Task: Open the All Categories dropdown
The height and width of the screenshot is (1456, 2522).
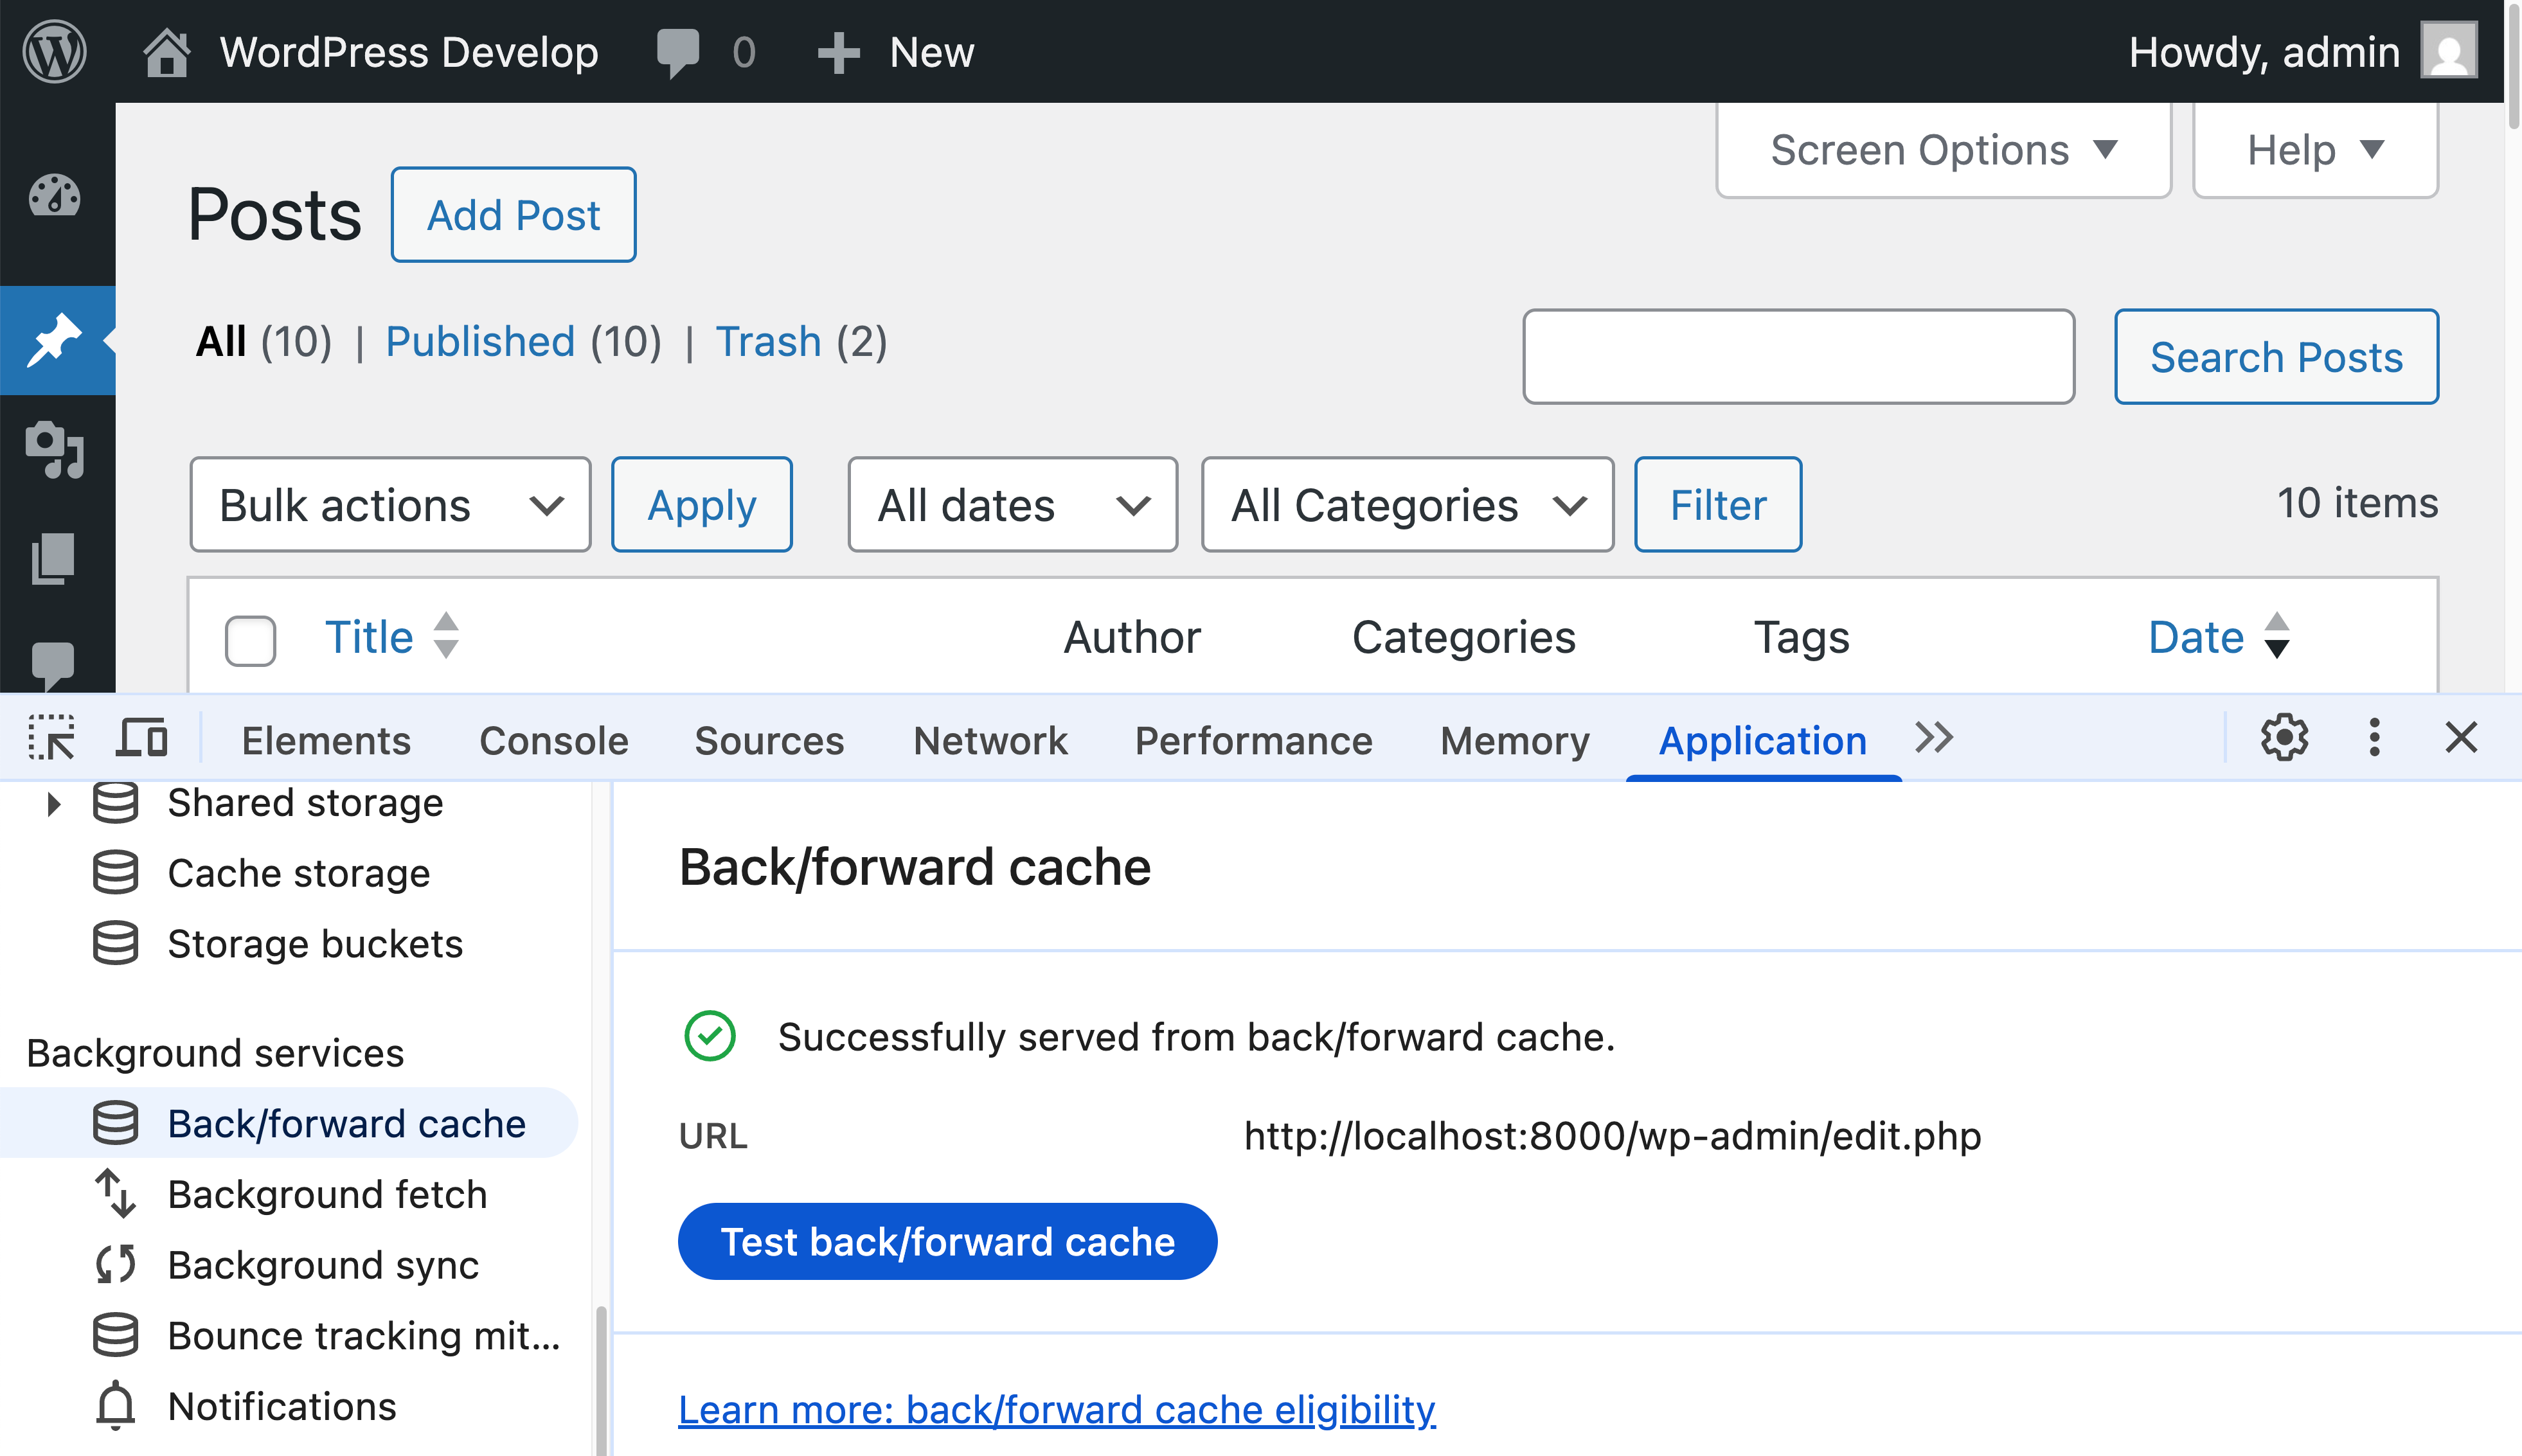Action: pyautogui.click(x=1406, y=505)
